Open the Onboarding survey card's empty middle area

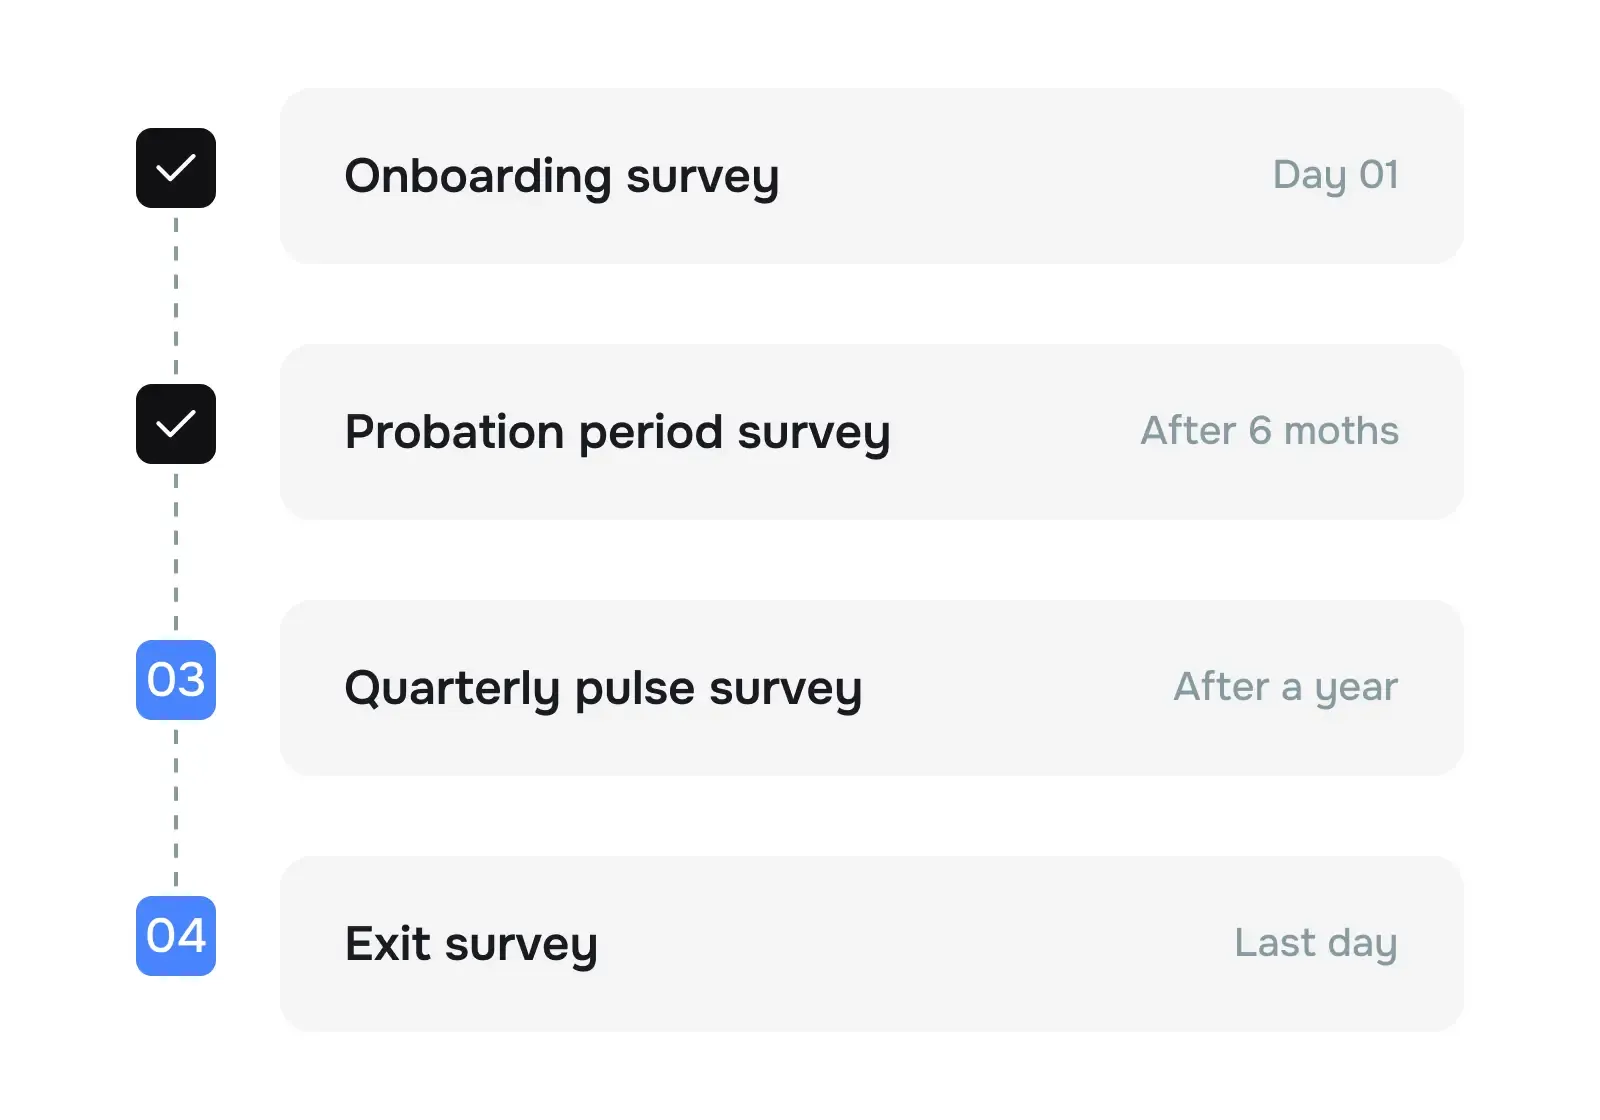tap(1020, 177)
